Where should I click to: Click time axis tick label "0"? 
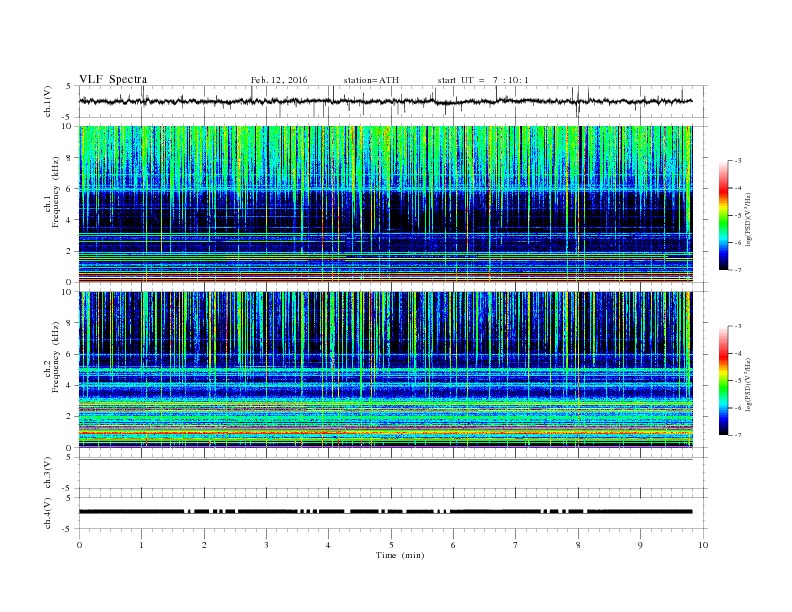(79, 545)
